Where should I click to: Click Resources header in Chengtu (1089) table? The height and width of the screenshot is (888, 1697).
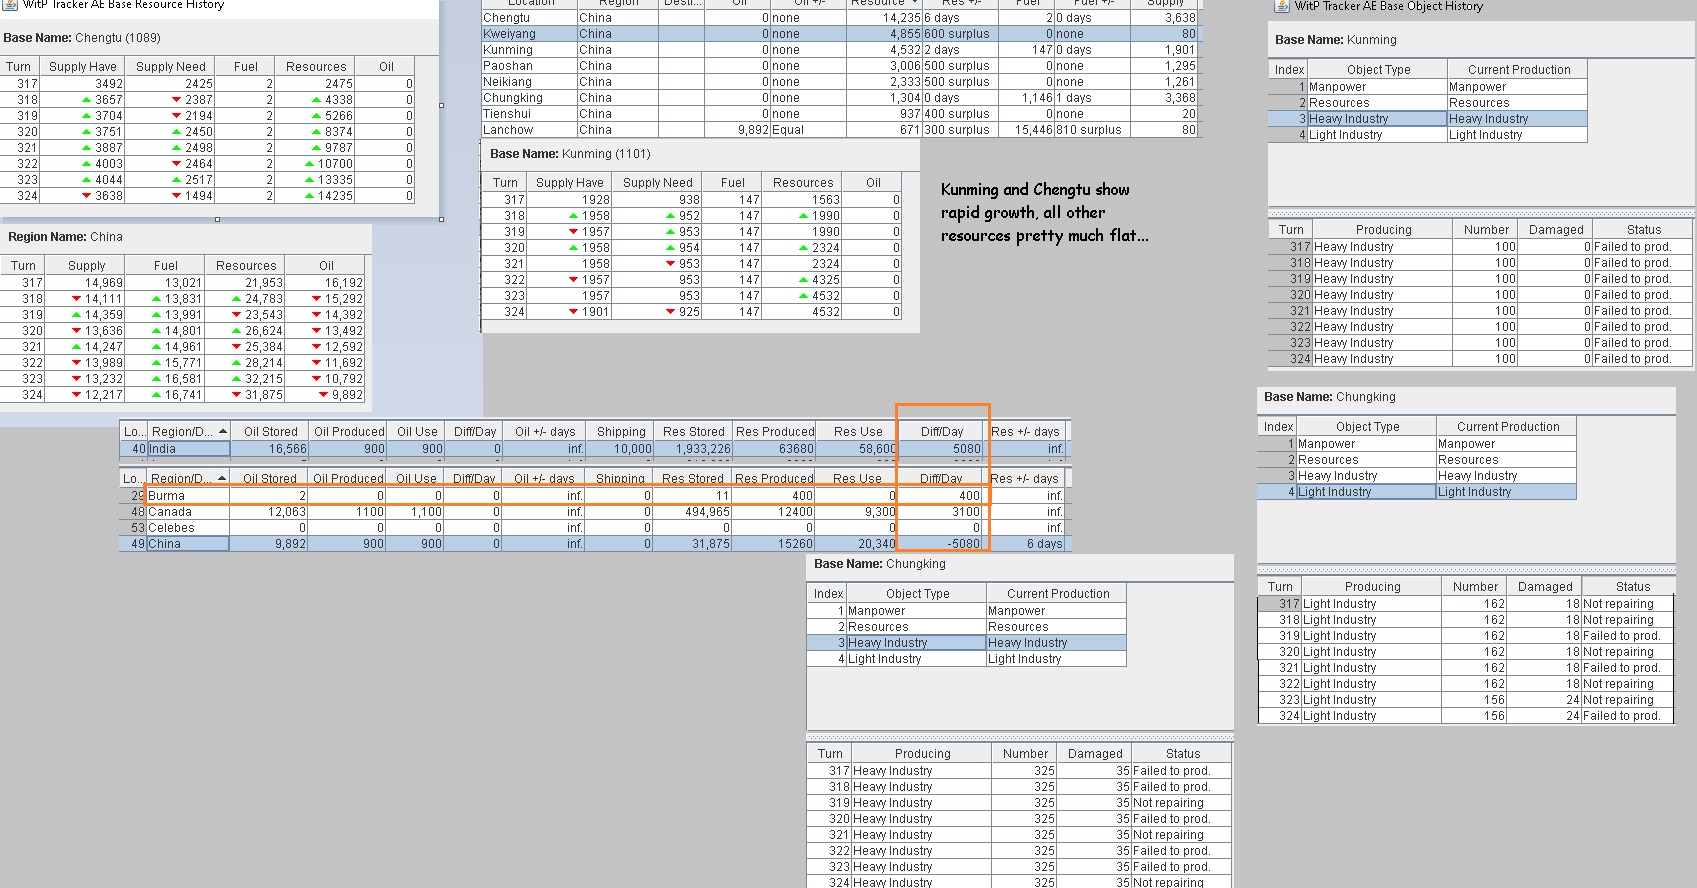[x=316, y=67]
